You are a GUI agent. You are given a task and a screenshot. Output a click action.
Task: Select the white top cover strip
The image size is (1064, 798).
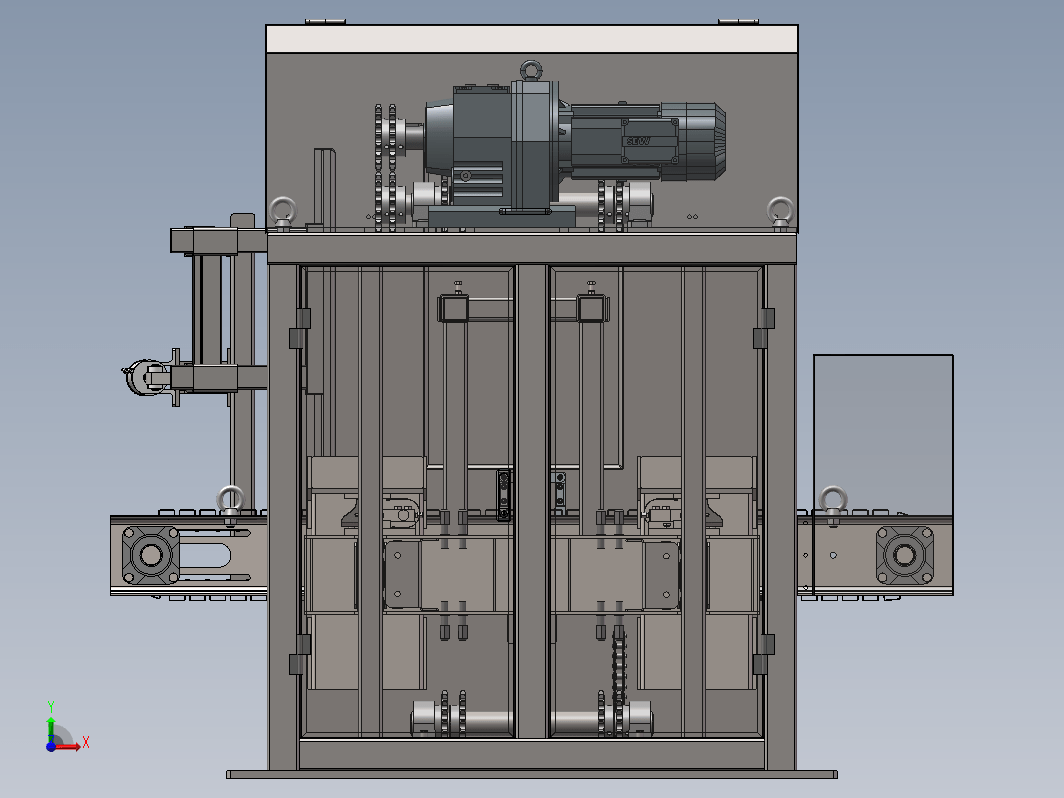point(531,39)
